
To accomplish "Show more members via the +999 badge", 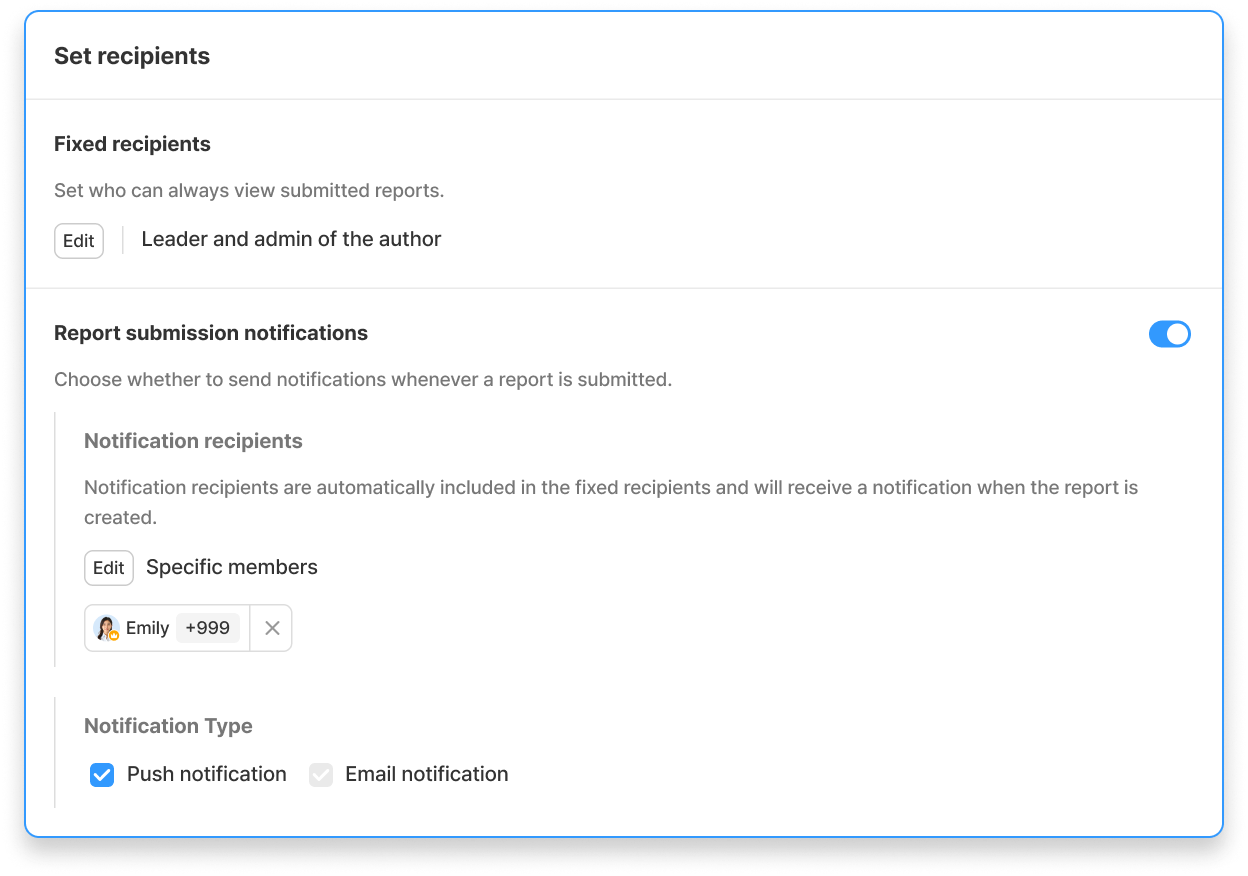I will click(x=208, y=628).
